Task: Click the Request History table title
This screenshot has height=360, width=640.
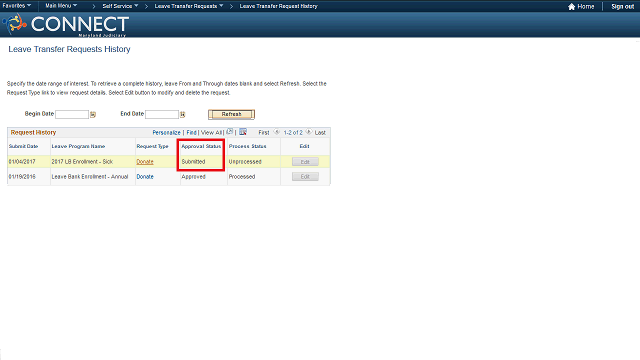Action: click(x=33, y=133)
